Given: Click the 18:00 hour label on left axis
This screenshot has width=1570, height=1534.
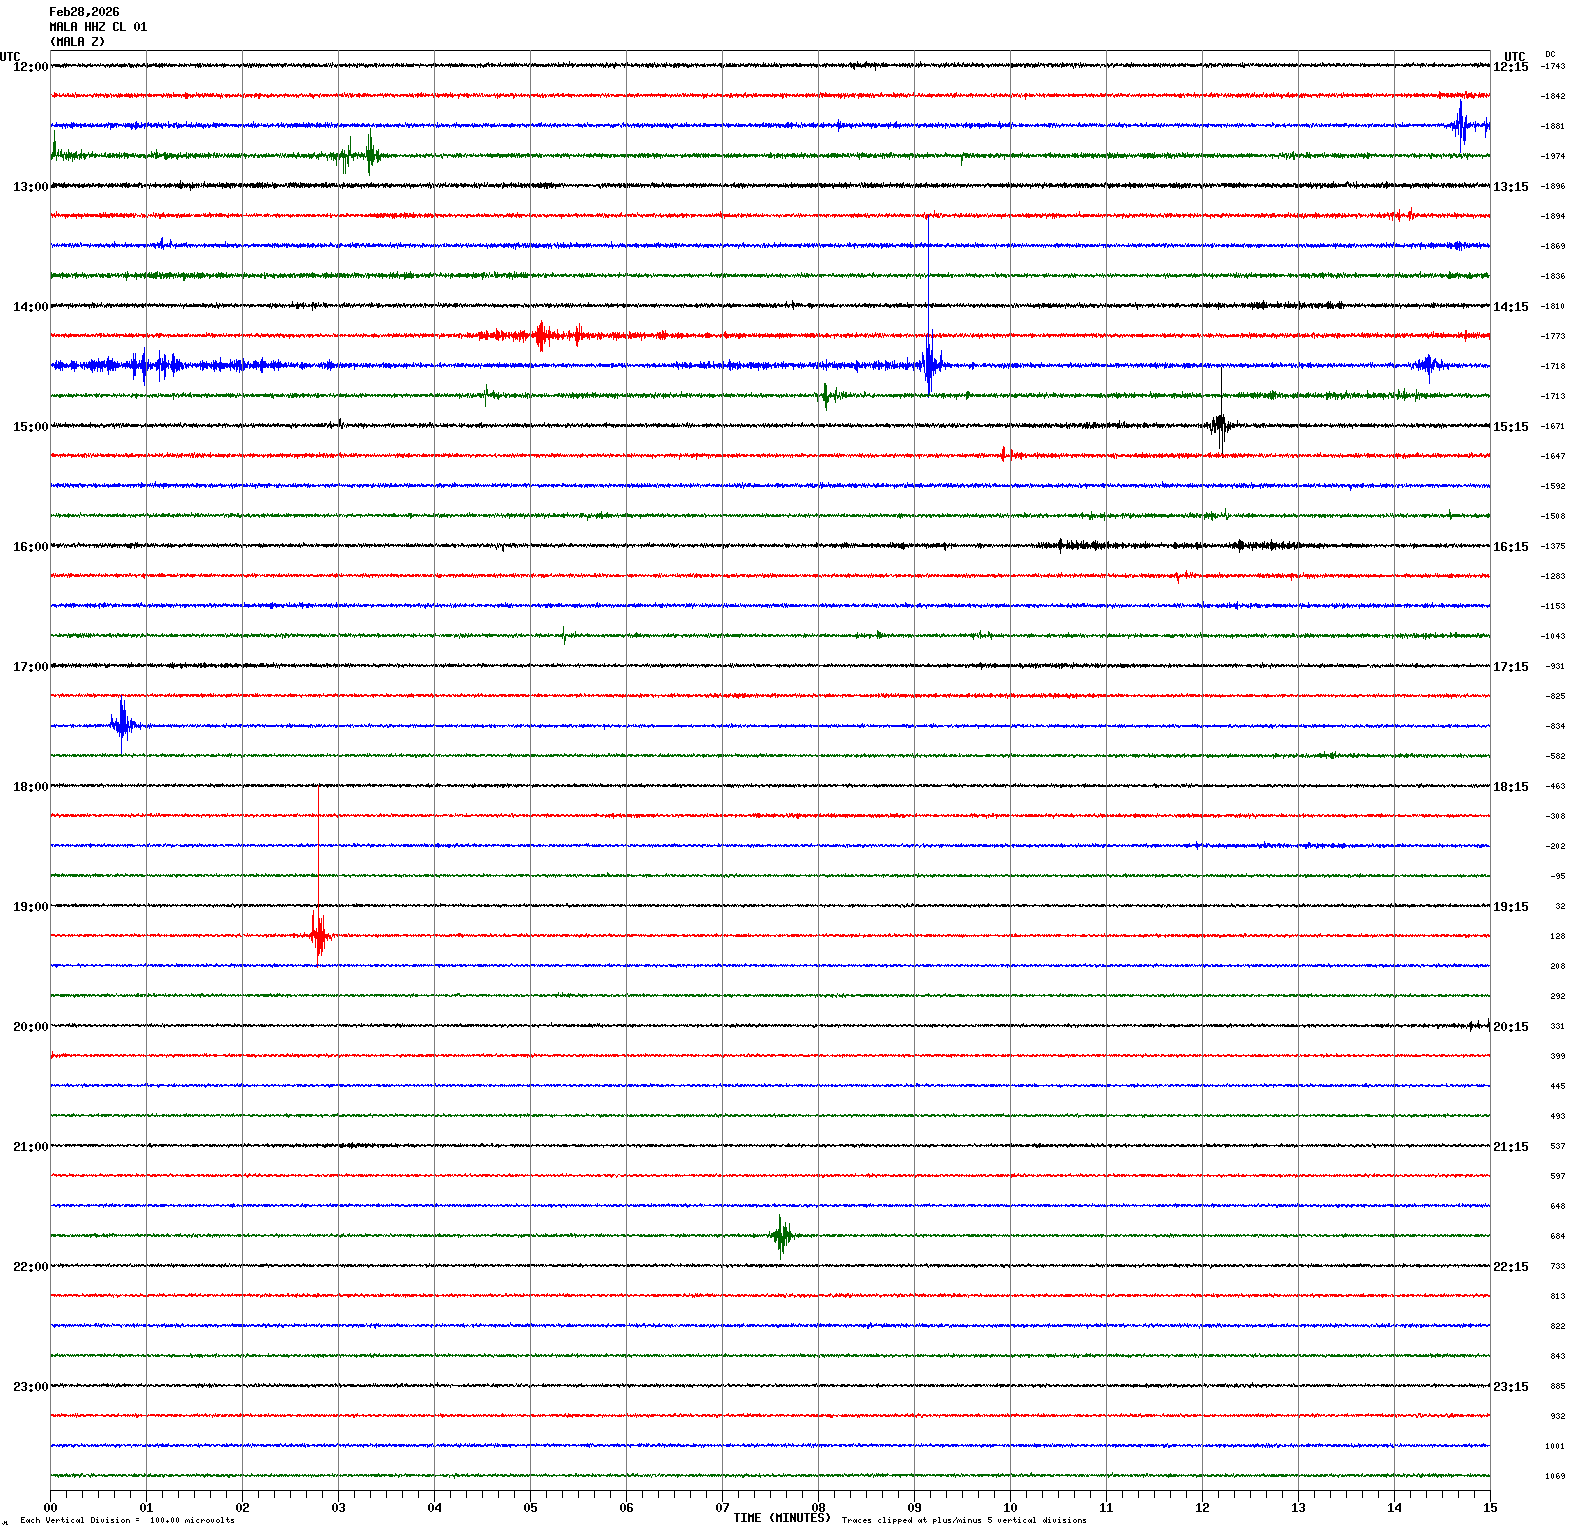Looking at the screenshot, I should coord(30,787).
